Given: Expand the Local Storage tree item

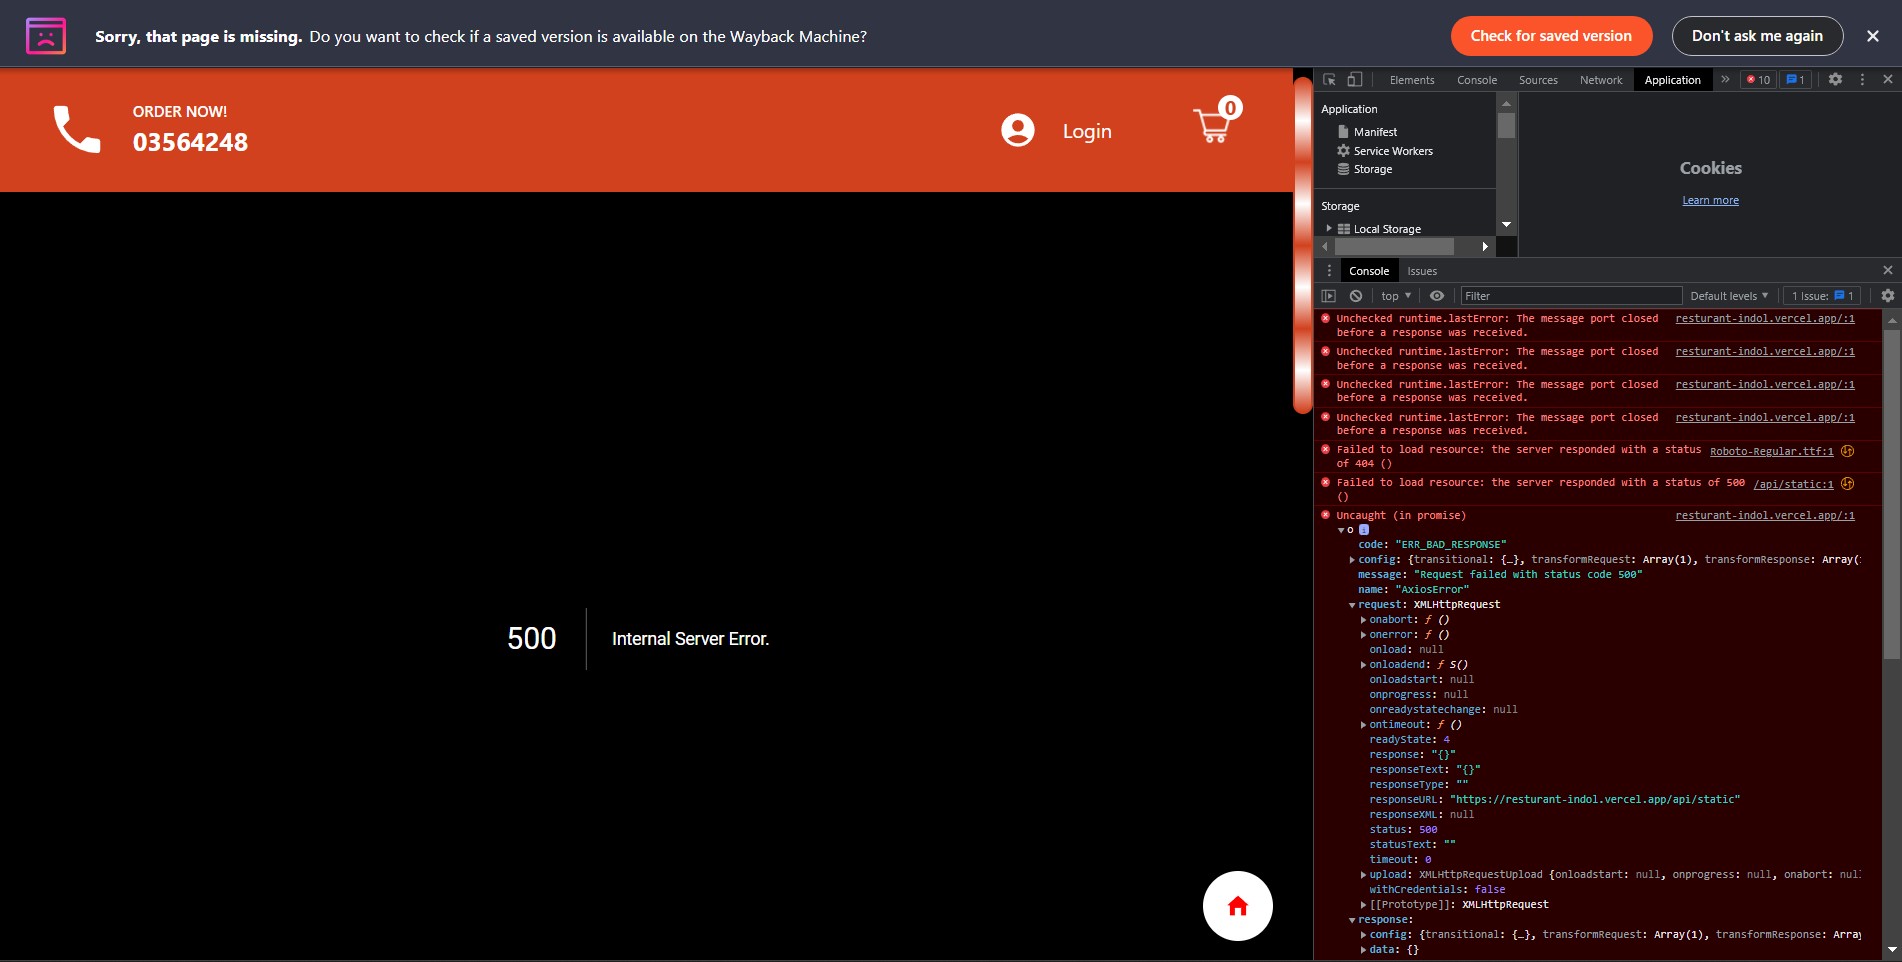Looking at the screenshot, I should (1328, 228).
